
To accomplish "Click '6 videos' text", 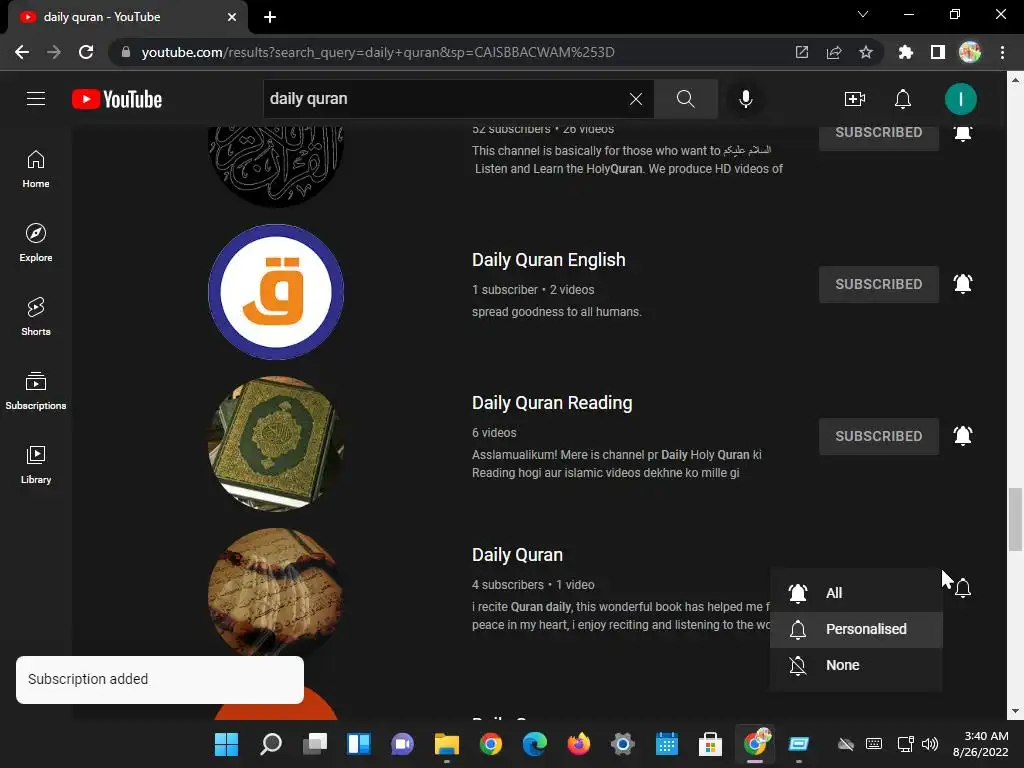I will 494,433.
